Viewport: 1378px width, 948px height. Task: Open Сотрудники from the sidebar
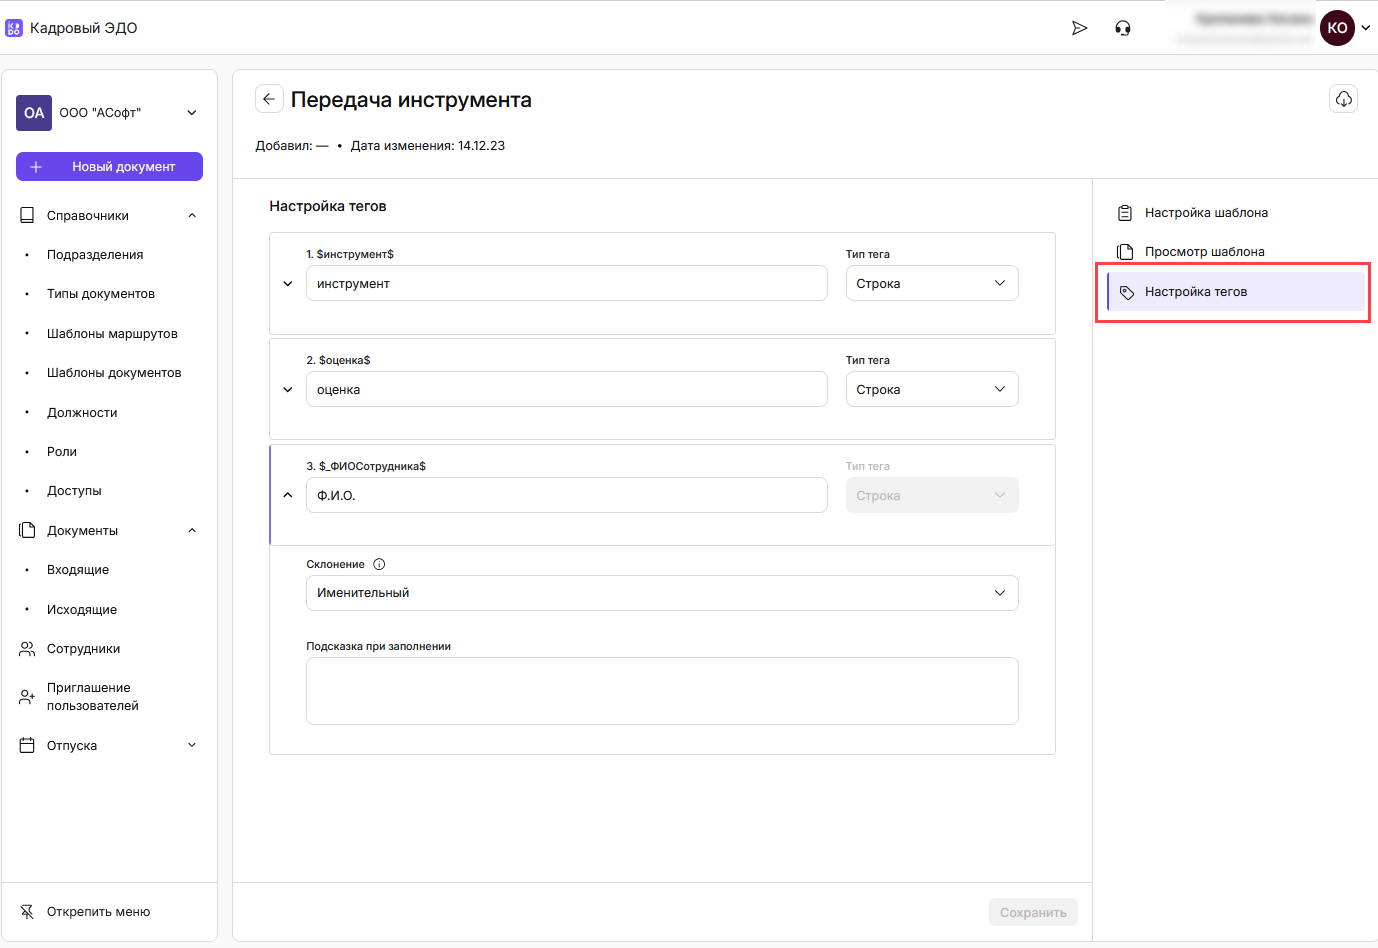(83, 649)
